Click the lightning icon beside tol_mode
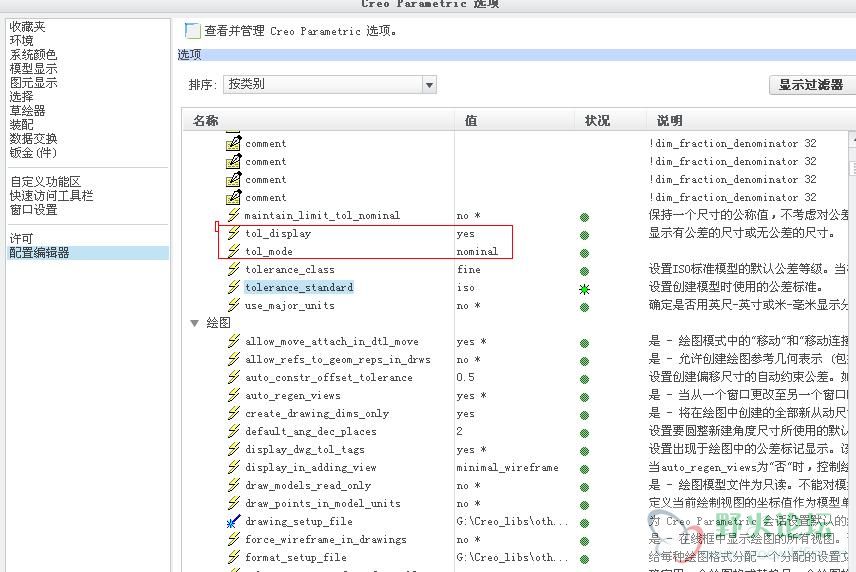The width and height of the screenshot is (856, 572). (234, 251)
